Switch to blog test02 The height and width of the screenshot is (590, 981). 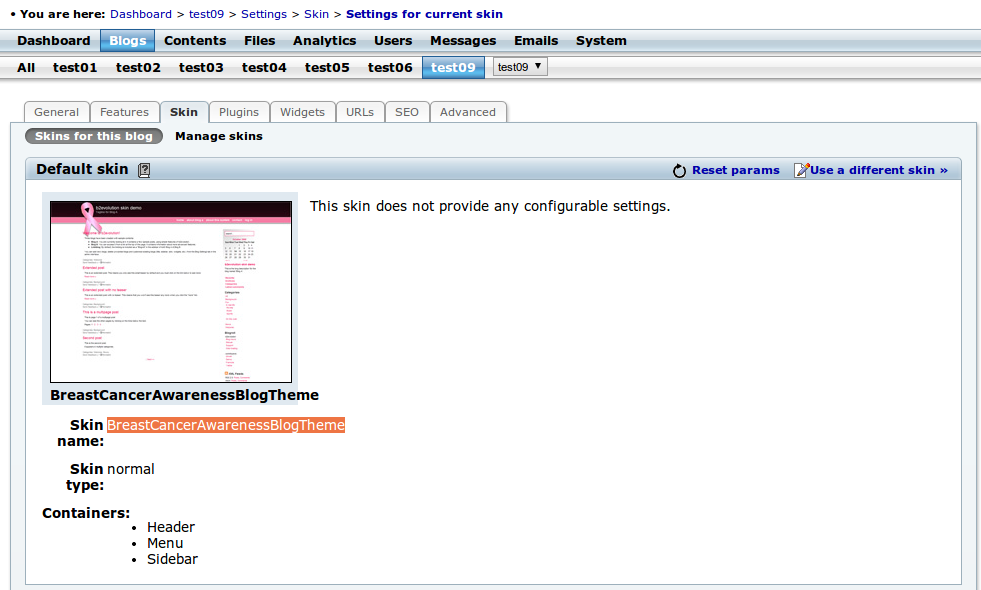coord(138,68)
